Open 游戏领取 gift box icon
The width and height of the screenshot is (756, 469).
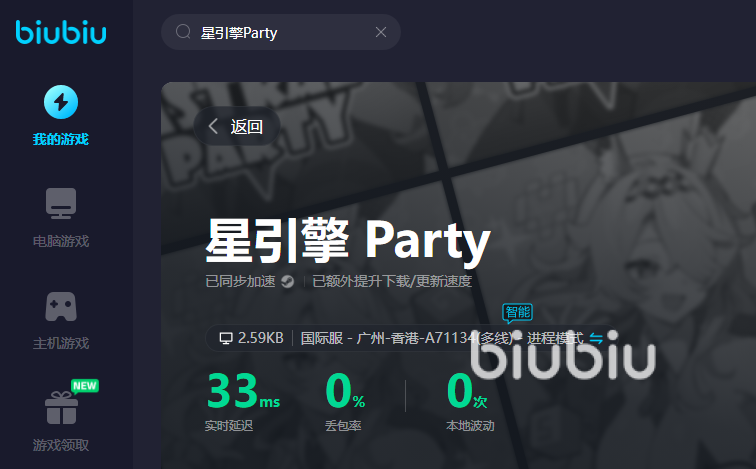click(61, 407)
